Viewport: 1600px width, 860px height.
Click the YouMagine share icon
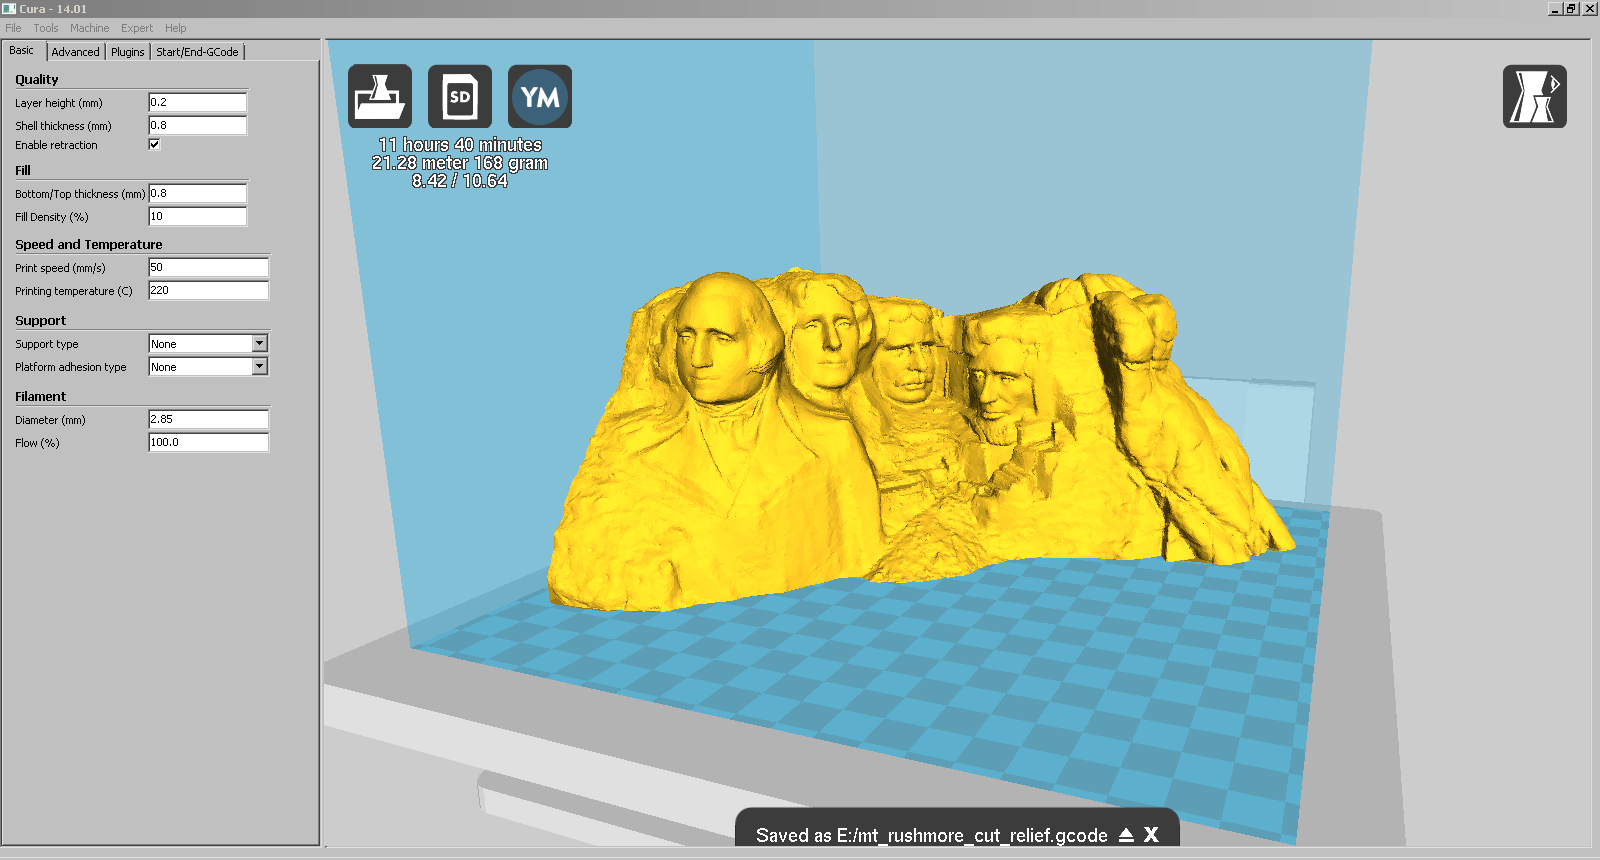pyautogui.click(x=540, y=96)
